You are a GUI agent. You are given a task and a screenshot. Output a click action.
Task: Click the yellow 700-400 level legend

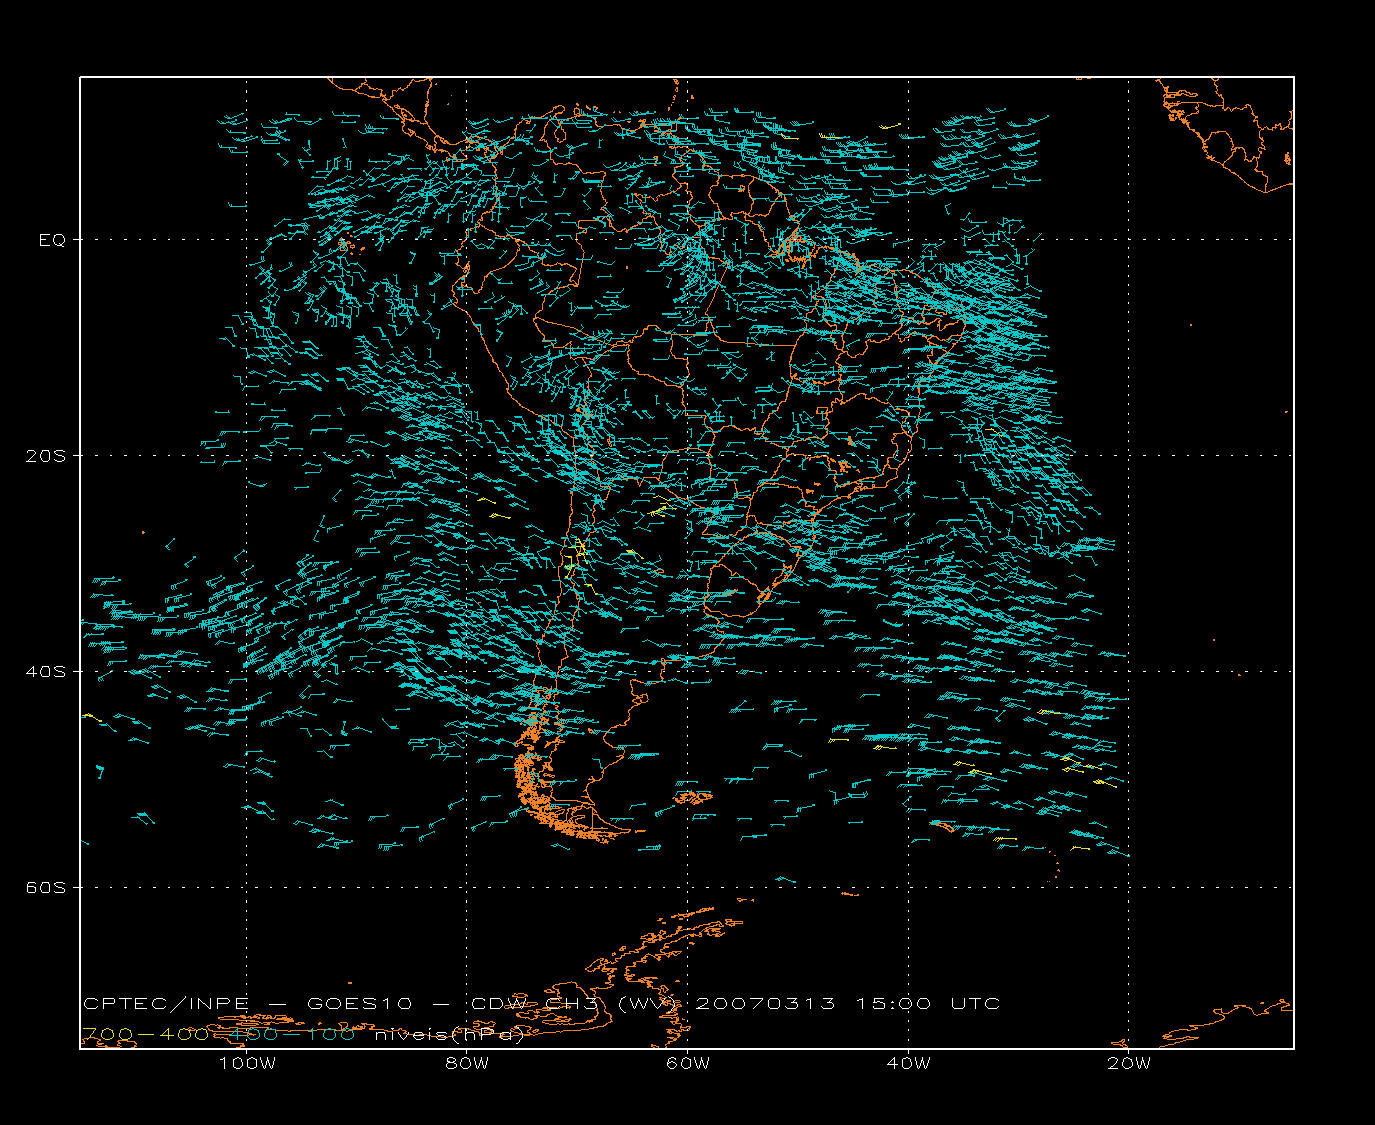(x=145, y=1034)
